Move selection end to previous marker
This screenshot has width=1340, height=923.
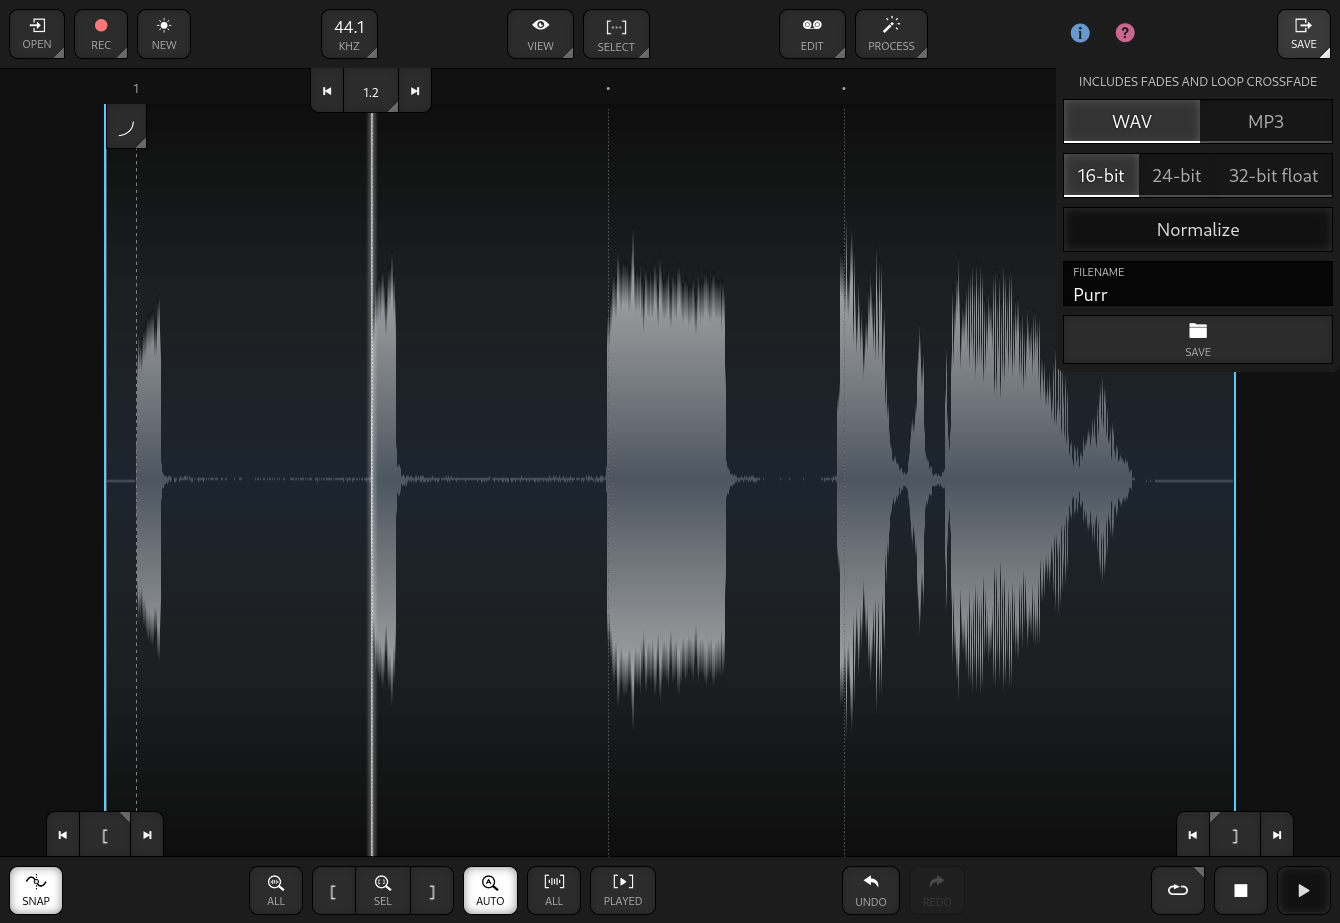pos(1193,835)
